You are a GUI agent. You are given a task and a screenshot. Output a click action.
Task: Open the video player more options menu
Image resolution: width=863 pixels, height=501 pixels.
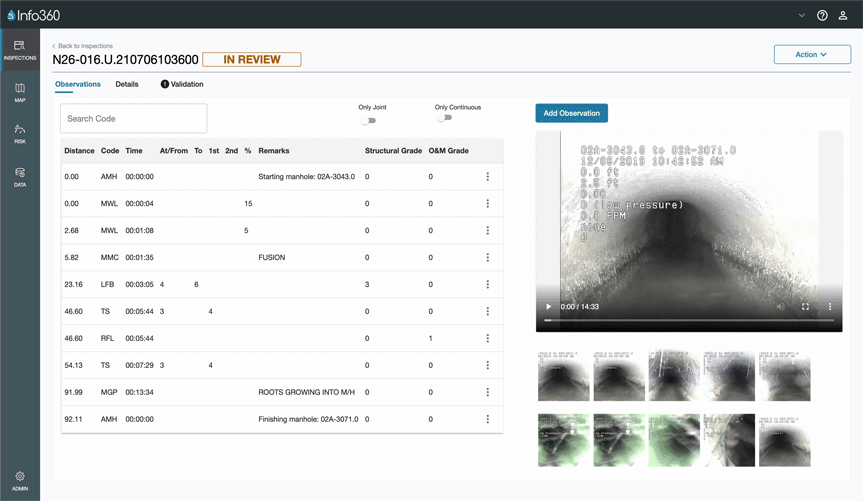pos(829,307)
